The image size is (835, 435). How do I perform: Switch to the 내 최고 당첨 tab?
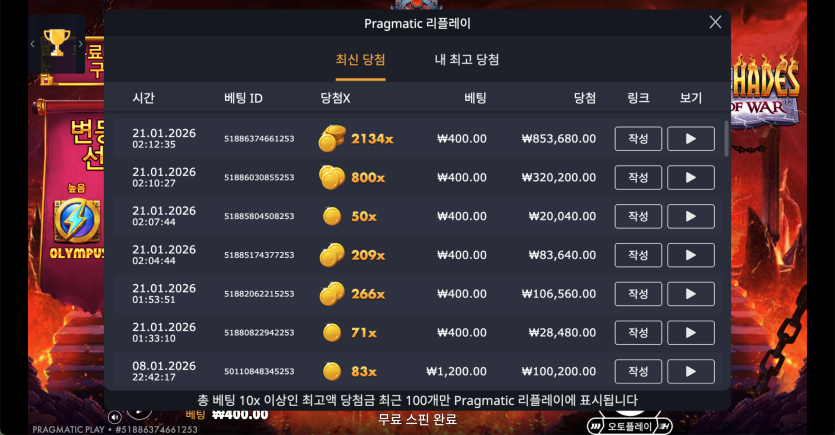[467, 60]
